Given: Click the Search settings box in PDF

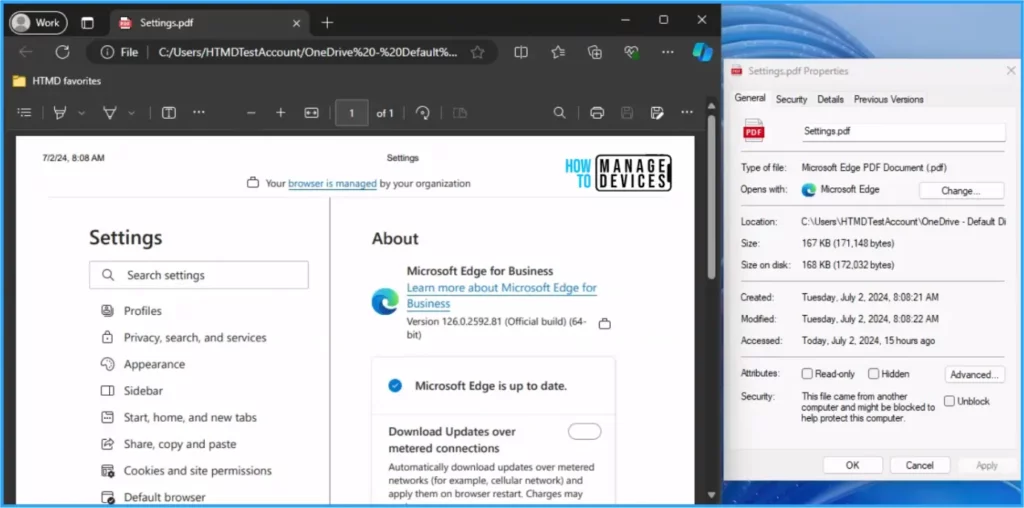Looking at the screenshot, I should [199, 275].
